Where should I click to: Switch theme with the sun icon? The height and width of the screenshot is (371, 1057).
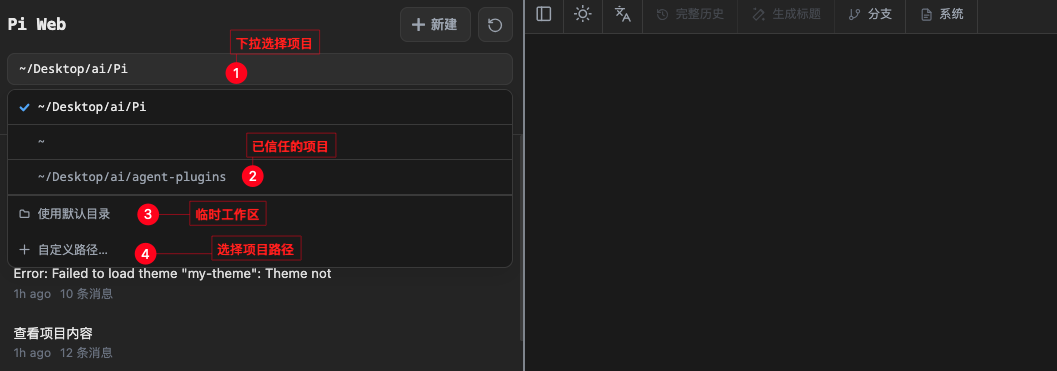pyautogui.click(x=582, y=13)
